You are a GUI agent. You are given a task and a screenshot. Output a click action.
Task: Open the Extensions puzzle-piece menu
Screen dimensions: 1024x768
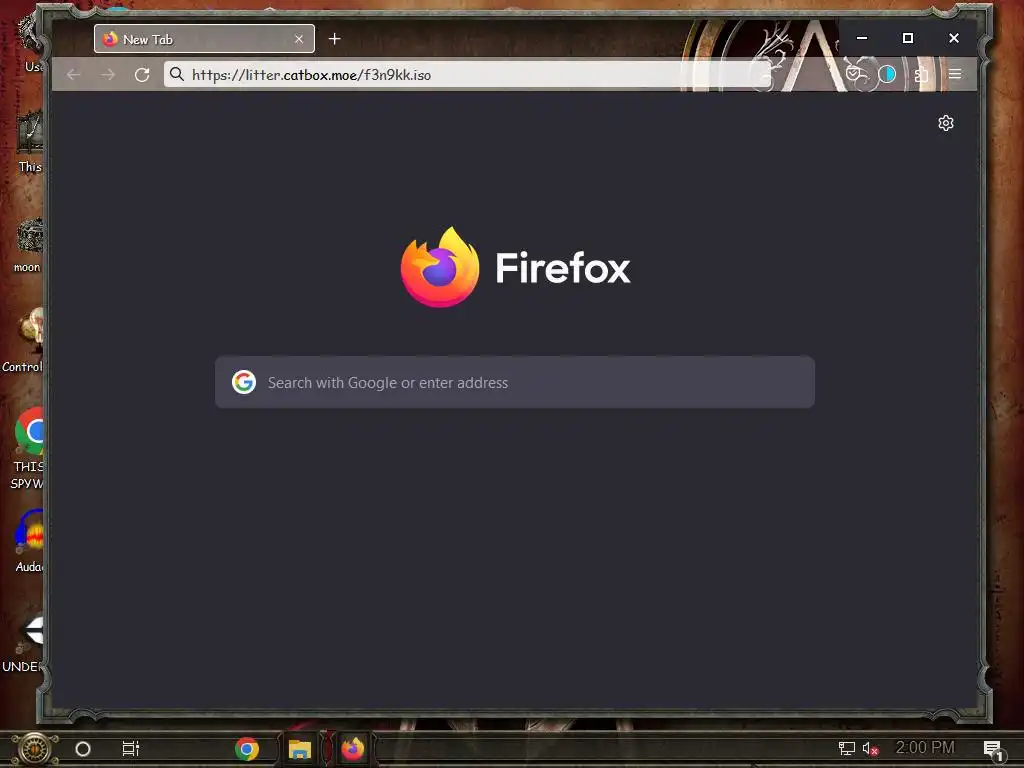(921, 74)
